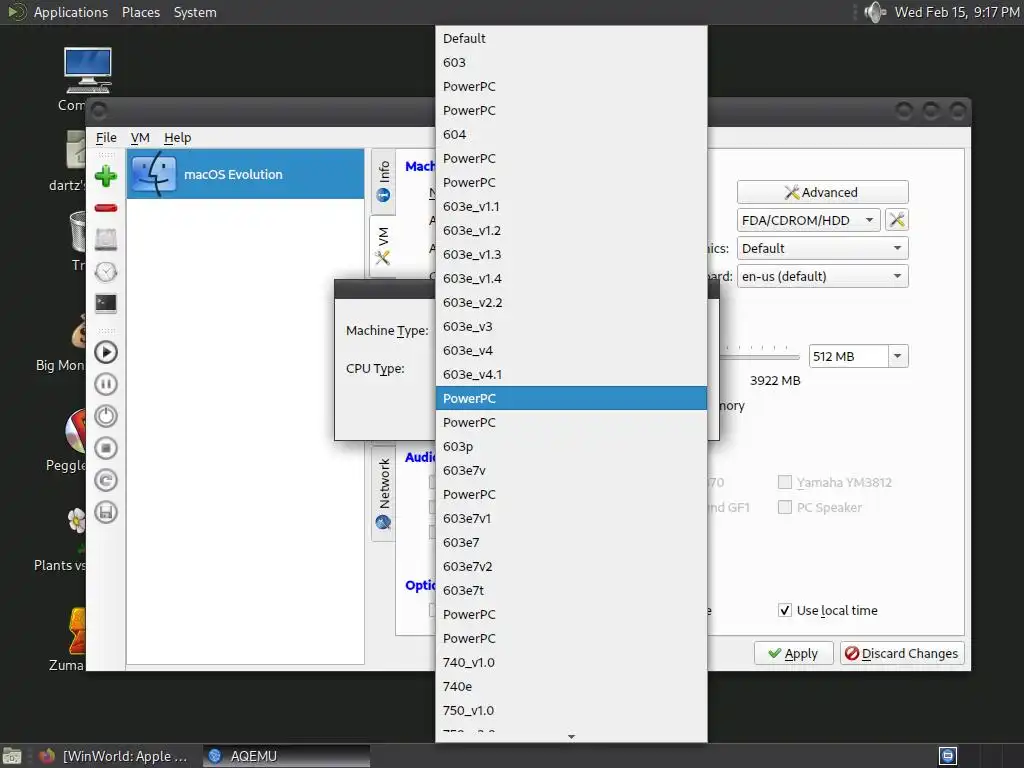The width and height of the screenshot is (1024, 768).
Task: Choose 604 in the CPU list
Action: tap(571, 135)
